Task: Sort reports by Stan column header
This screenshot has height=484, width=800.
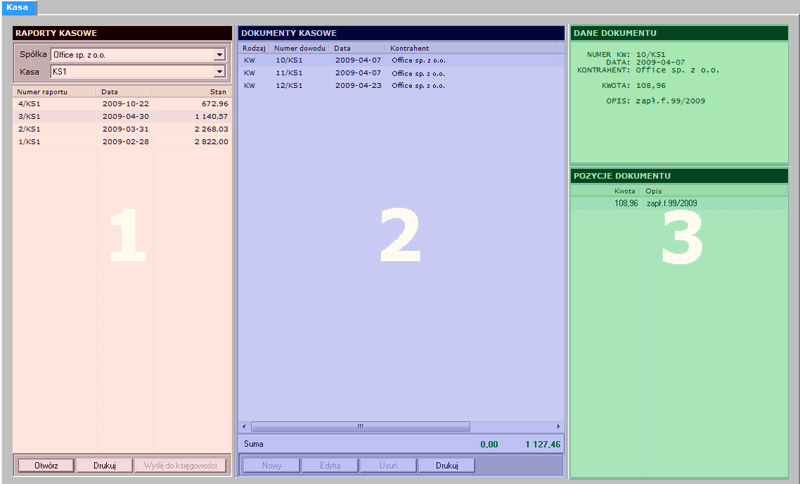Action: click(191, 92)
